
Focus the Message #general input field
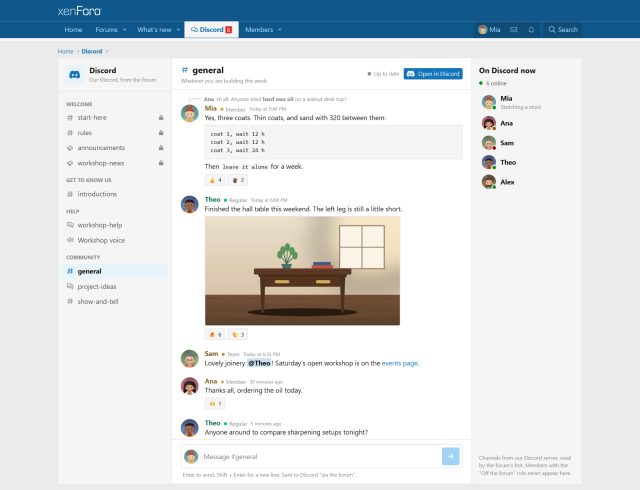[320, 457]
